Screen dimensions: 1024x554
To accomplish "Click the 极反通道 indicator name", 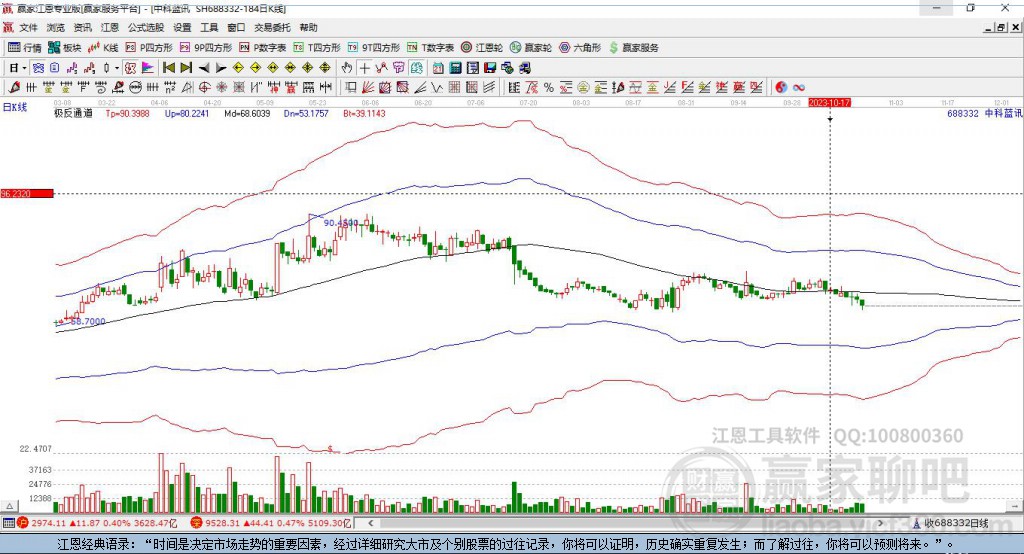I will pyautogui.click(x=73, y=113).
